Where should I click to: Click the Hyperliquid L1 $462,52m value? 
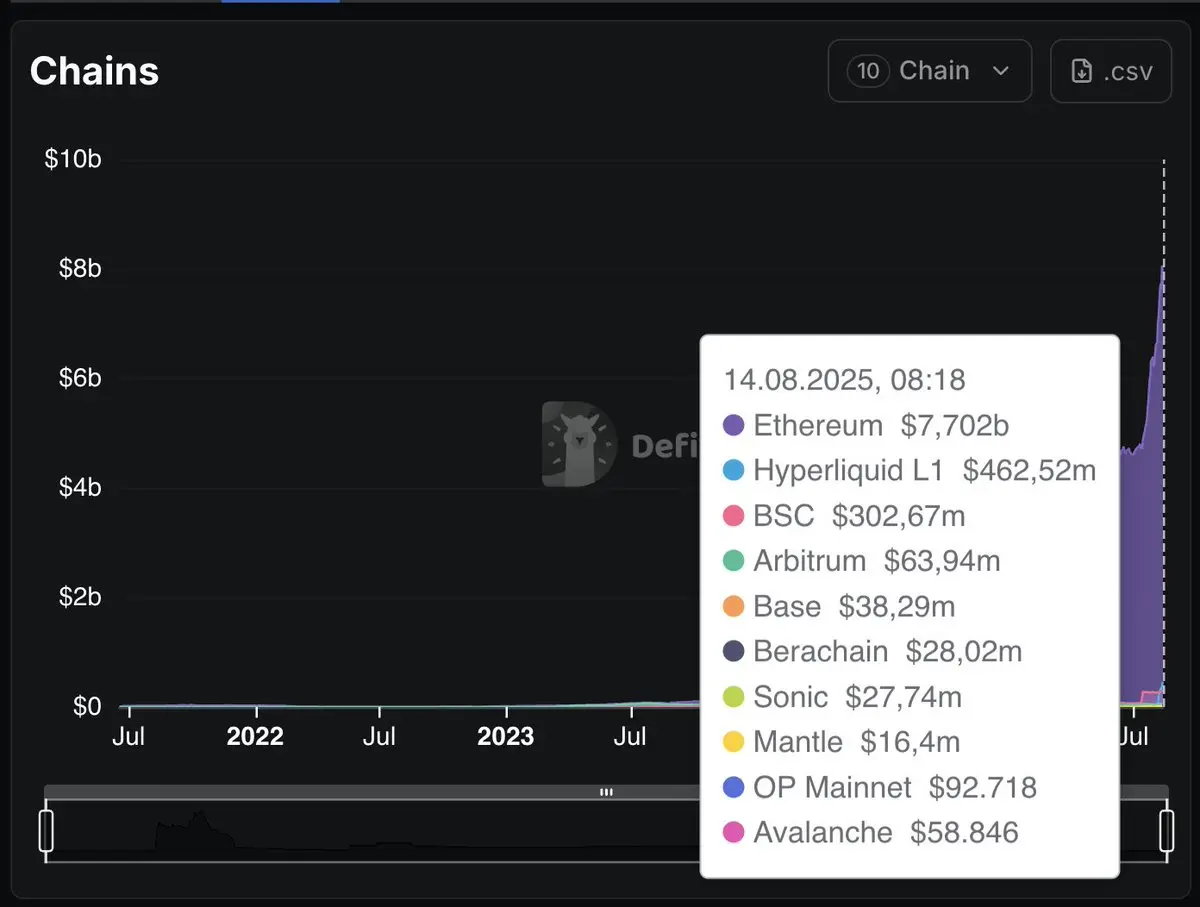click(1029, 470)
